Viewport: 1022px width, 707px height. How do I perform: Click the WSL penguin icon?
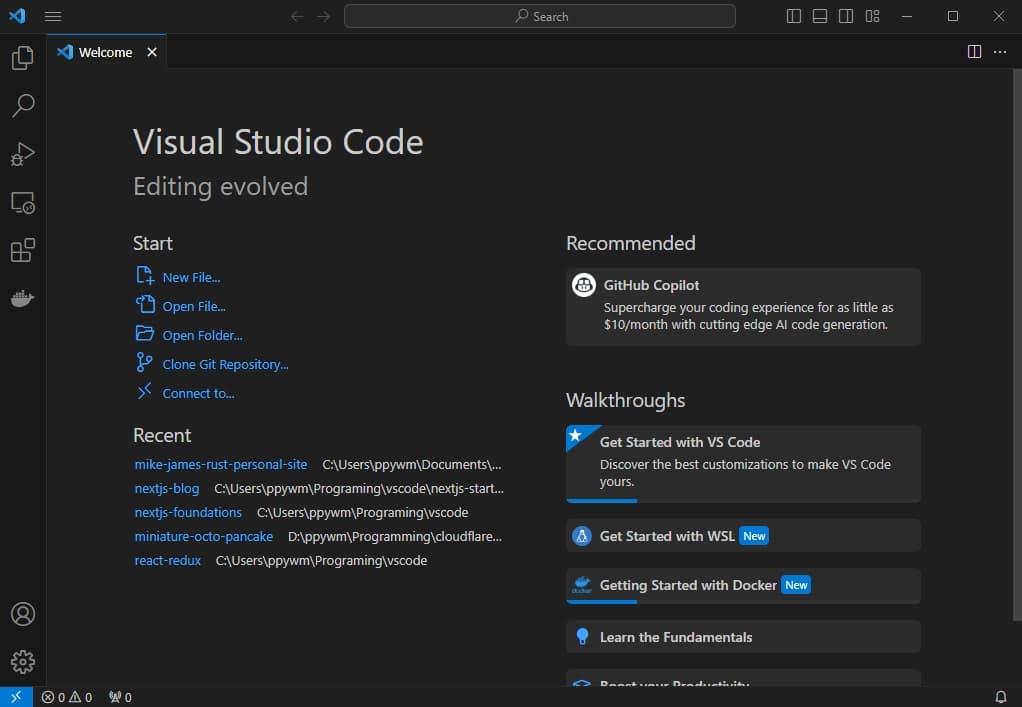[581, 536]
